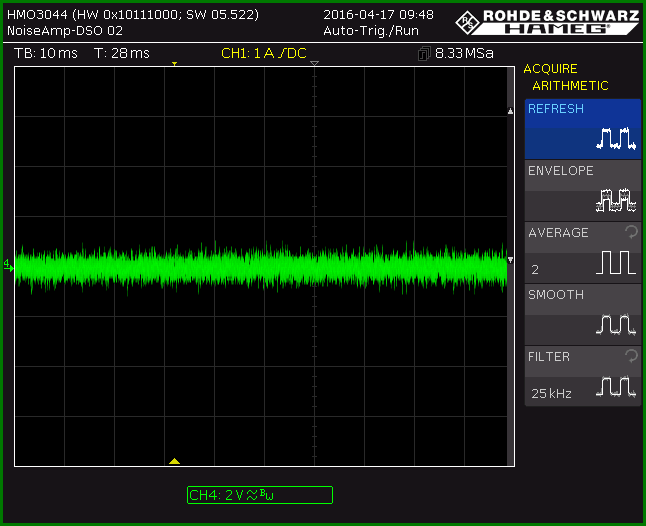Image resolution: width=646 pixels, height=526 pixels.
Task: Click the Average square wave icon
Action: 616,262
